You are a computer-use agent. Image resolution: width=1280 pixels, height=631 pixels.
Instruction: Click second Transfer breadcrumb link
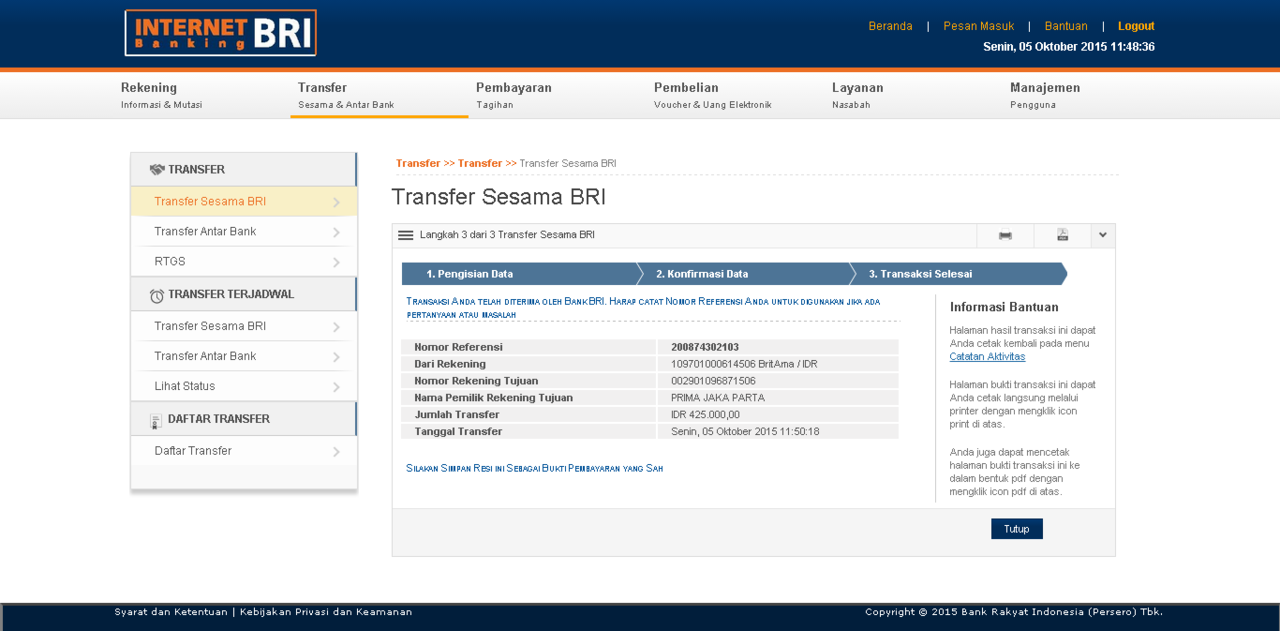click(x=480, y=163)
